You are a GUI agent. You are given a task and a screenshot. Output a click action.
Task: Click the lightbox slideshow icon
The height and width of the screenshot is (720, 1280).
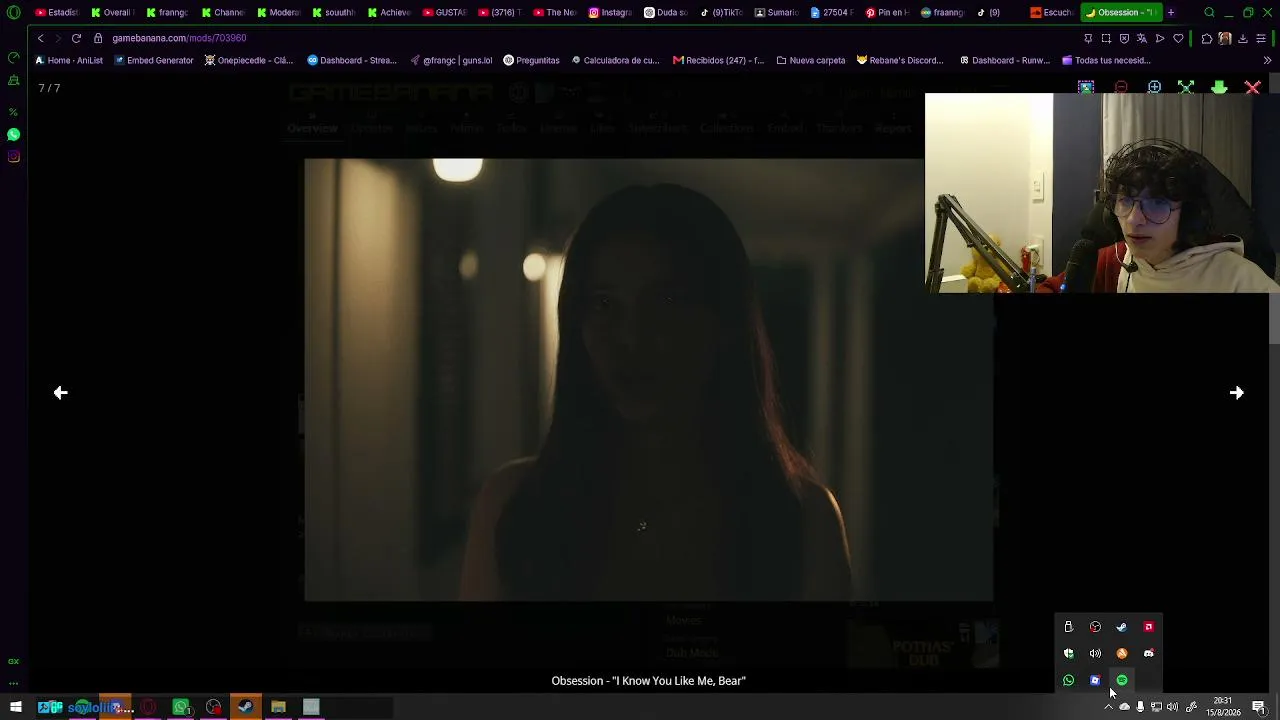tap(1086, 88)
